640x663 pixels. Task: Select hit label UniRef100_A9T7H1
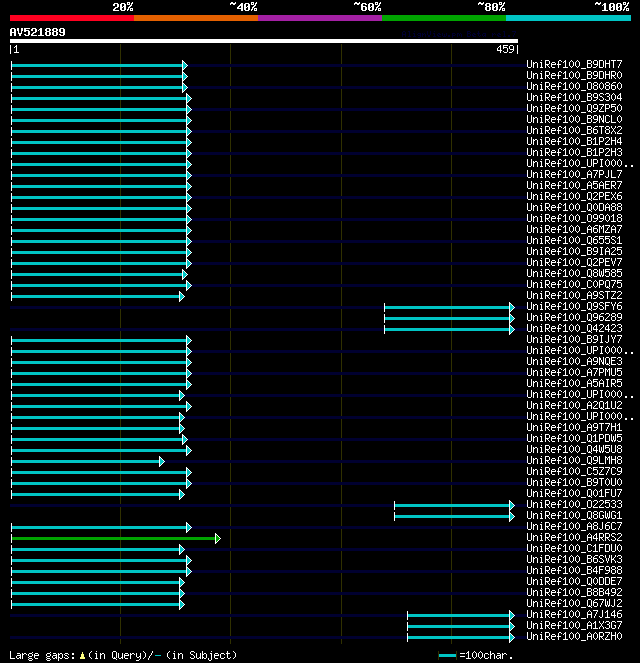click(x=574, y=427)
